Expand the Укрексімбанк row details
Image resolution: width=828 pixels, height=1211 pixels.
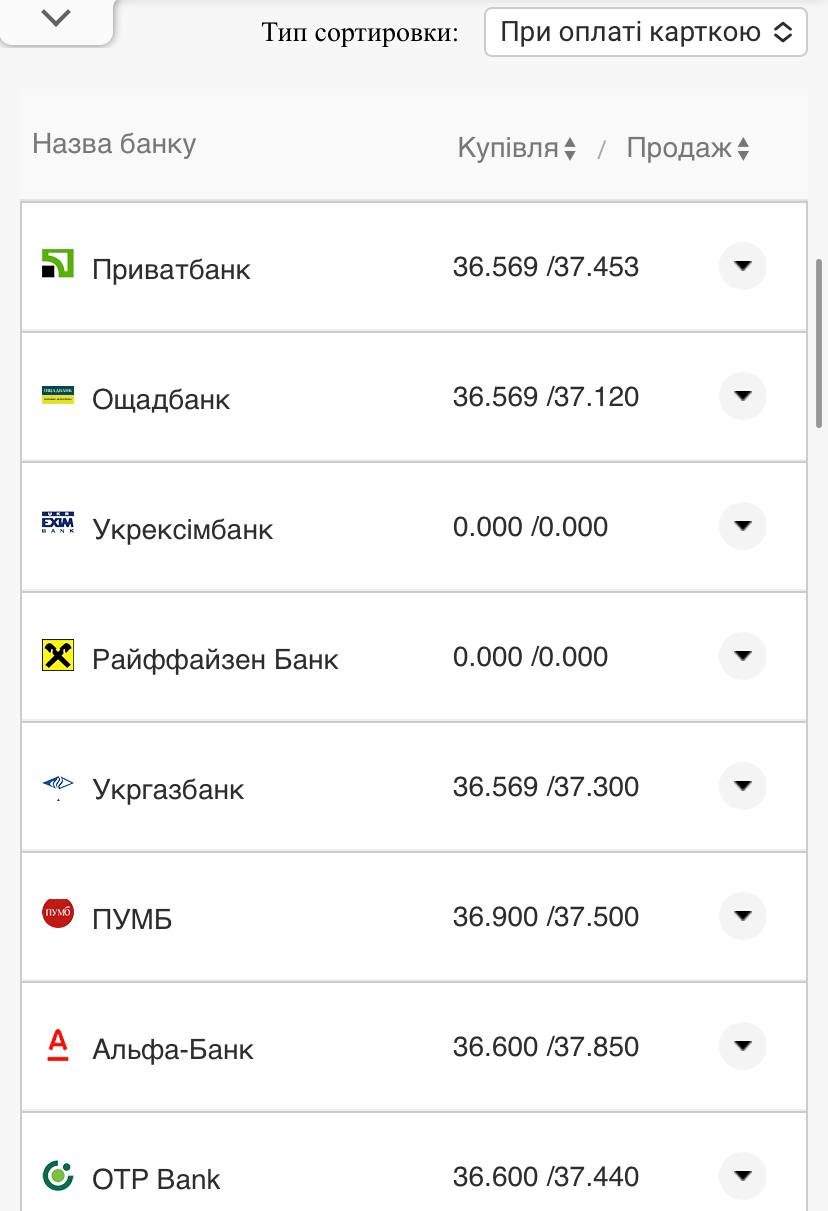coord(742,526)
